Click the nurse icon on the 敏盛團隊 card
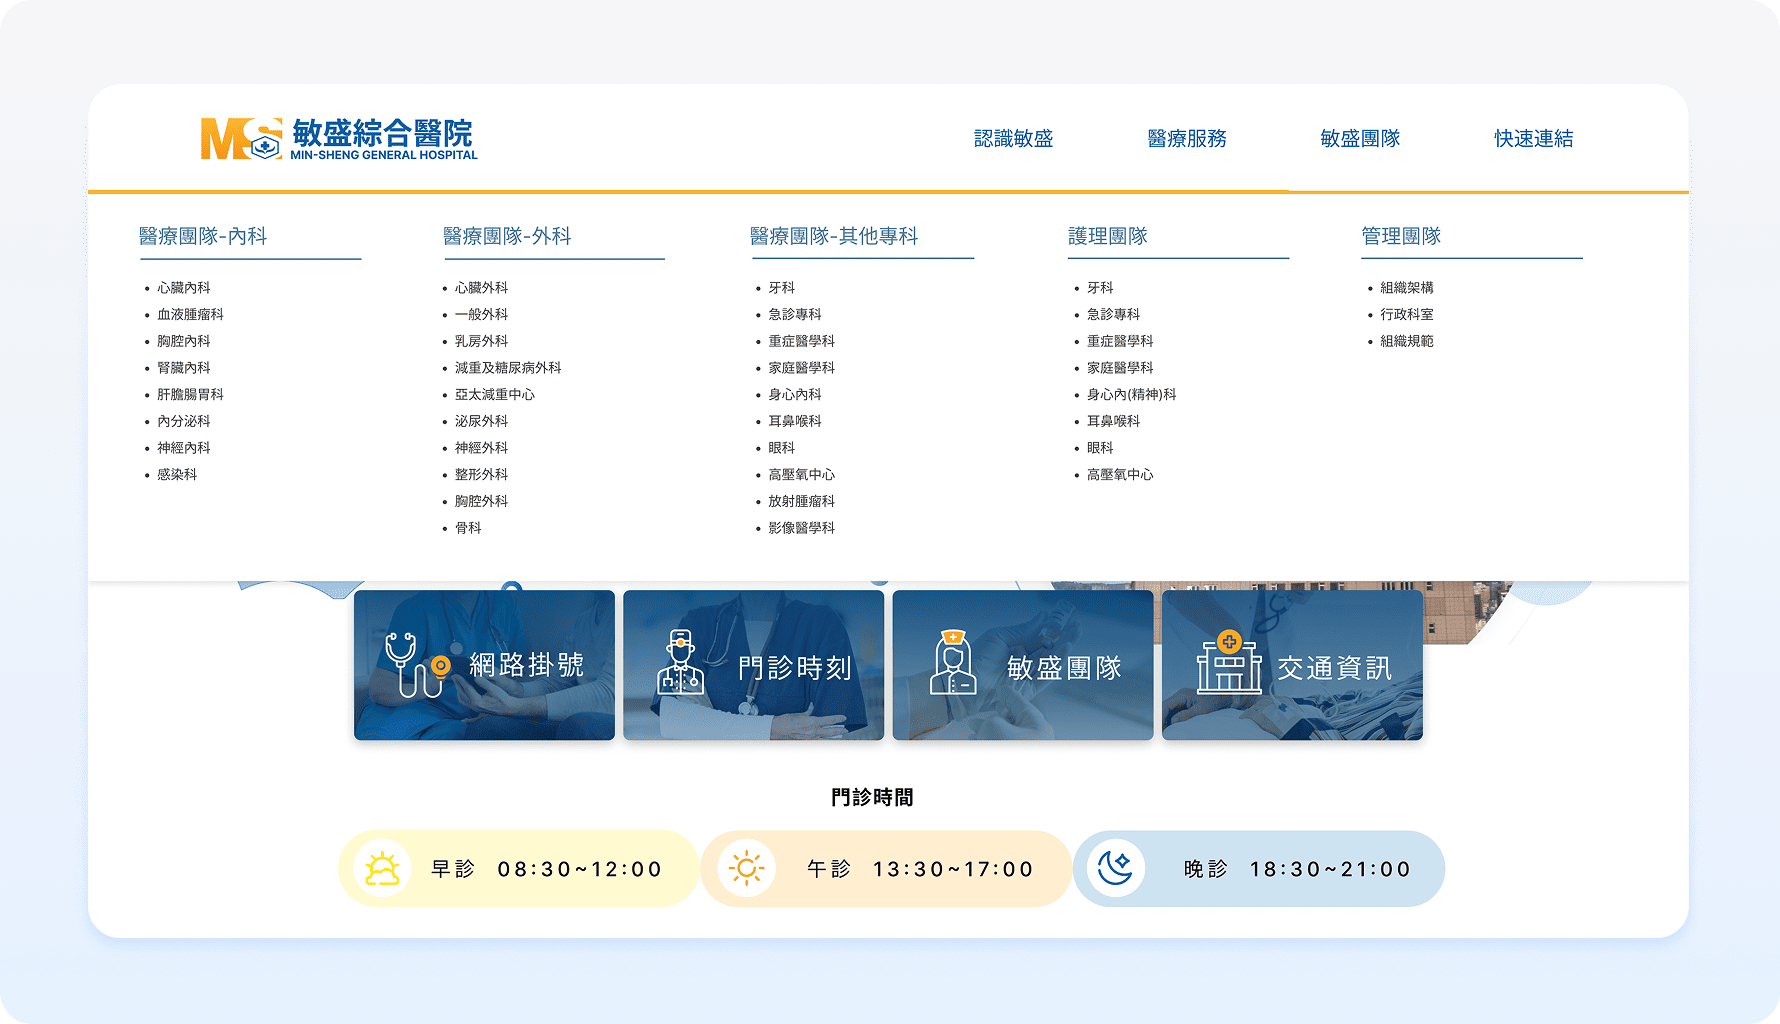 click(953, 662)
